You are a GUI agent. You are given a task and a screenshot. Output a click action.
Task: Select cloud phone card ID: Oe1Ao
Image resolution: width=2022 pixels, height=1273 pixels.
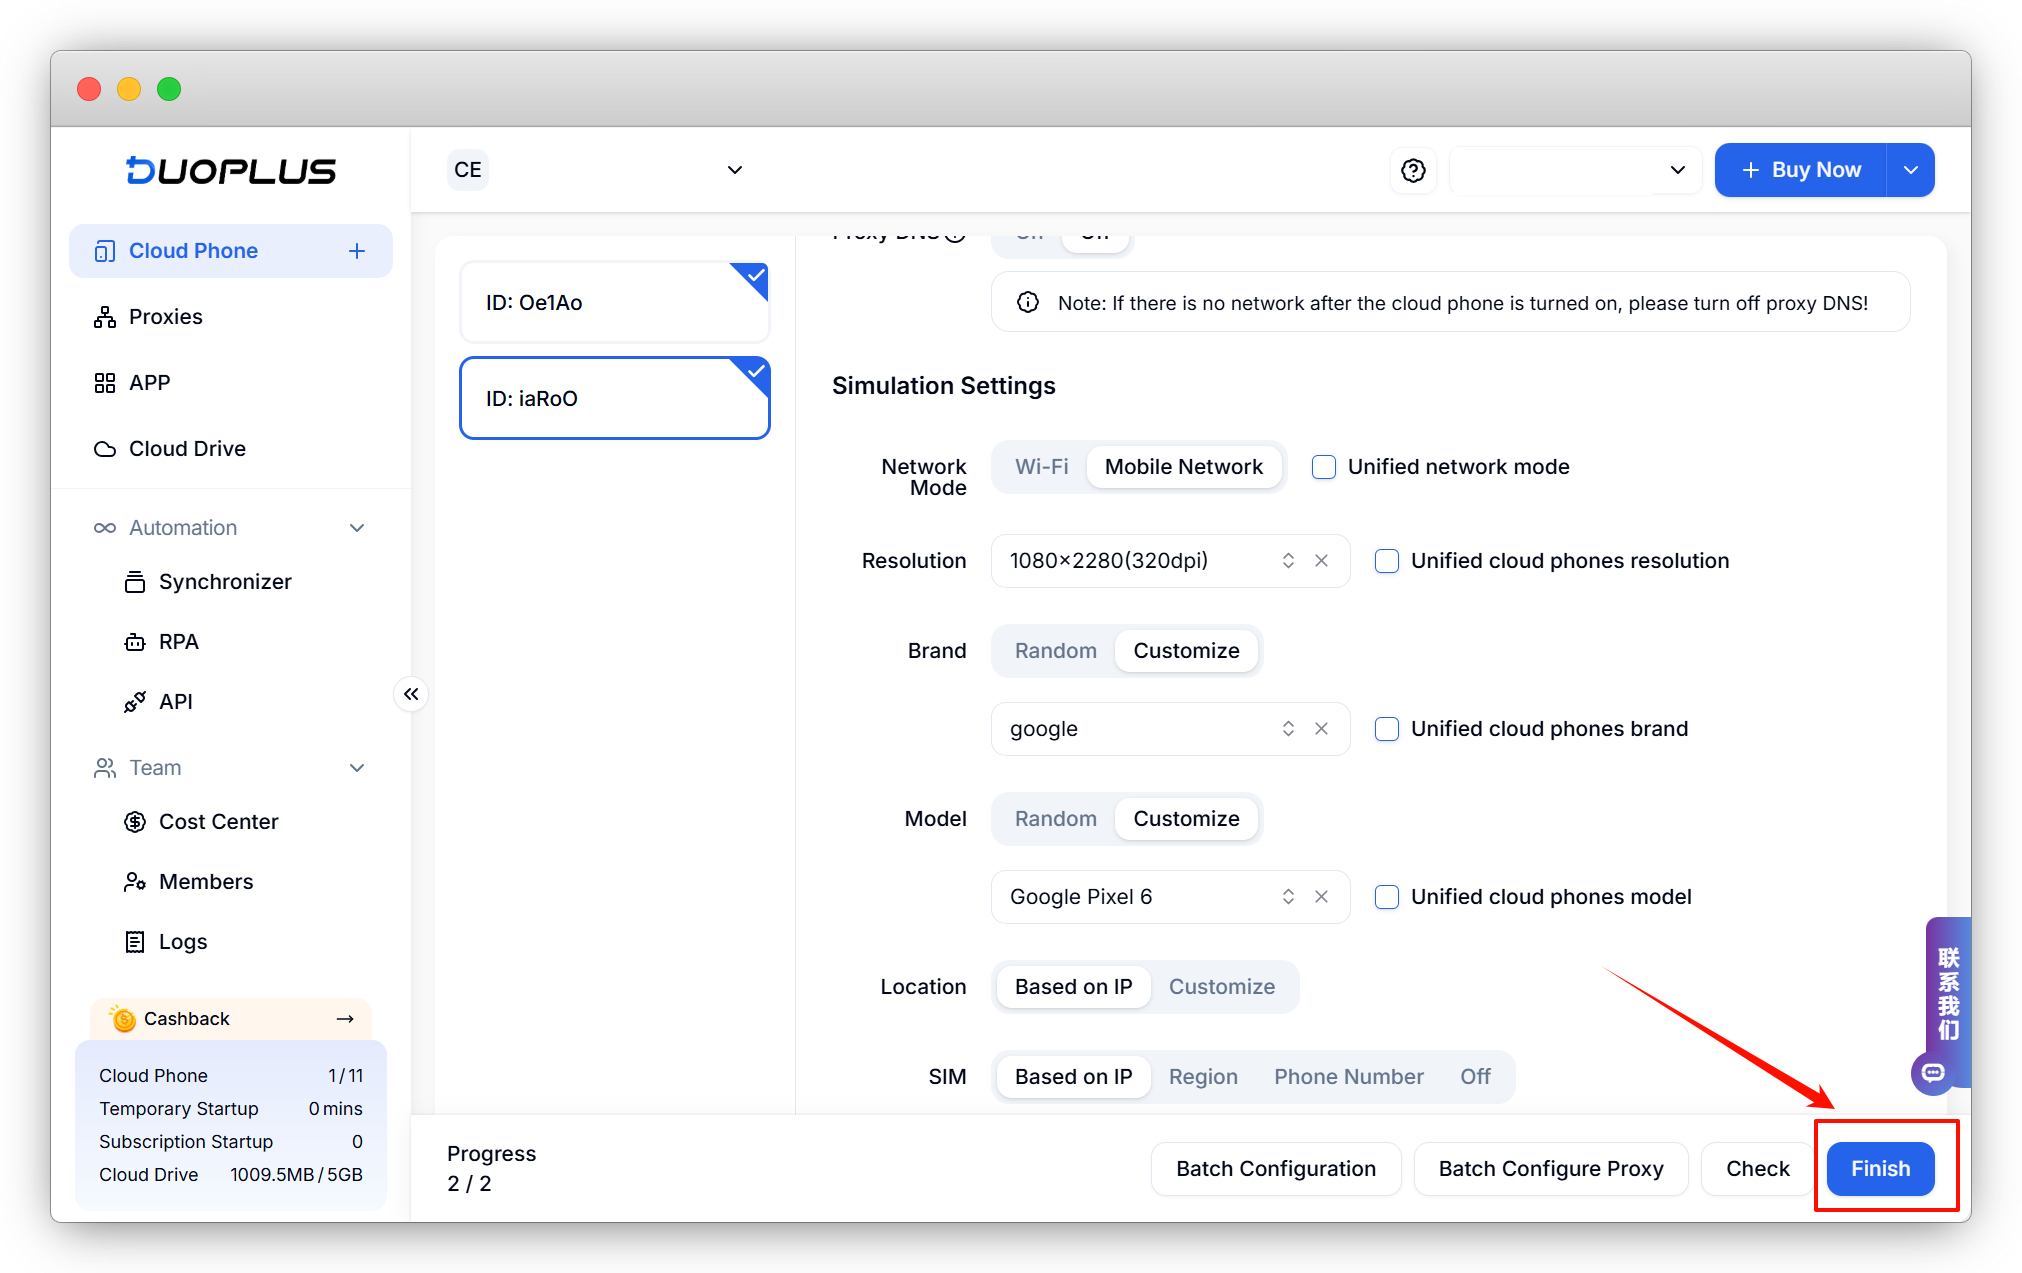click(x=614, y=303)
